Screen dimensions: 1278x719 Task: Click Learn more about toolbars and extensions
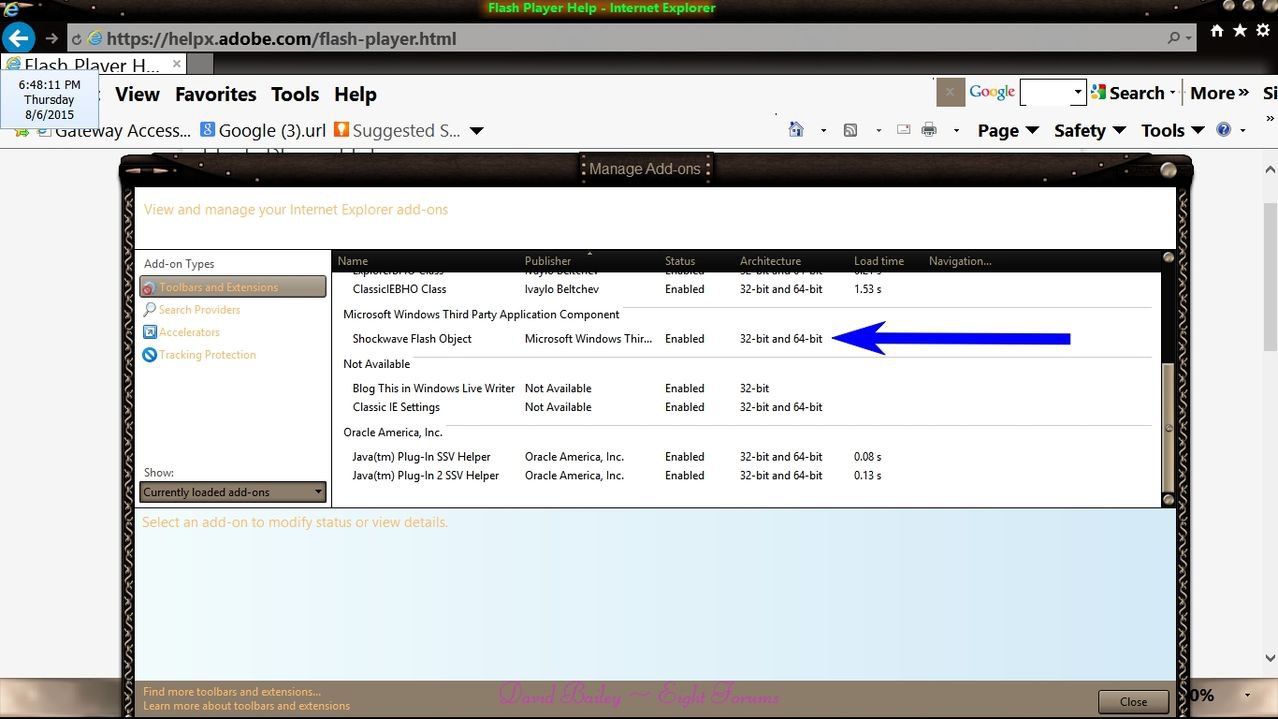(247, 706)
